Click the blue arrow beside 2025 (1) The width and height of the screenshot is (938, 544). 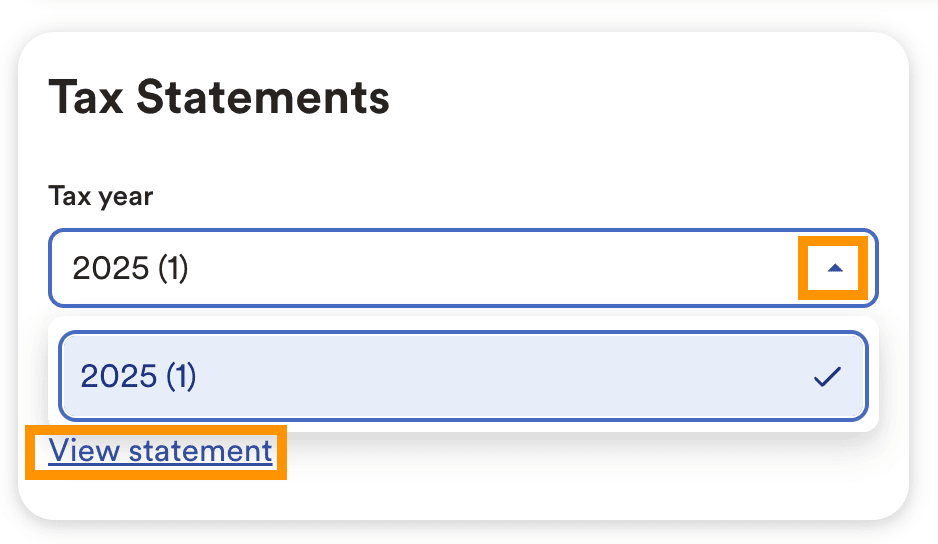[x=835, y=268]
